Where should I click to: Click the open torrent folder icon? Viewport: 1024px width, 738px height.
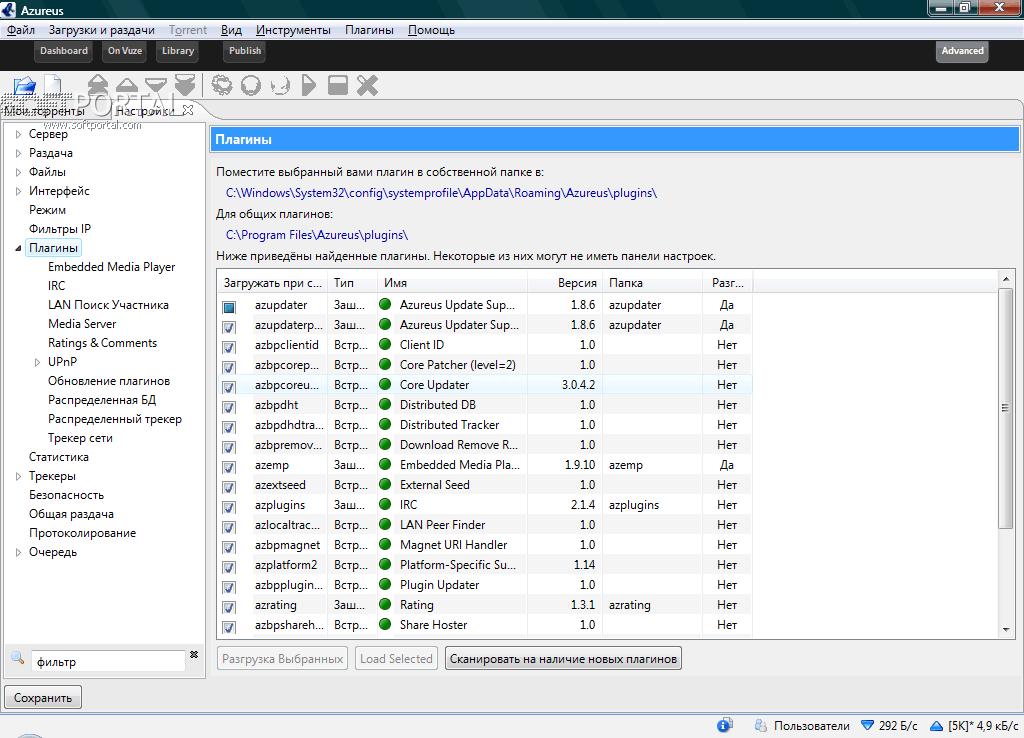point(25,86)
